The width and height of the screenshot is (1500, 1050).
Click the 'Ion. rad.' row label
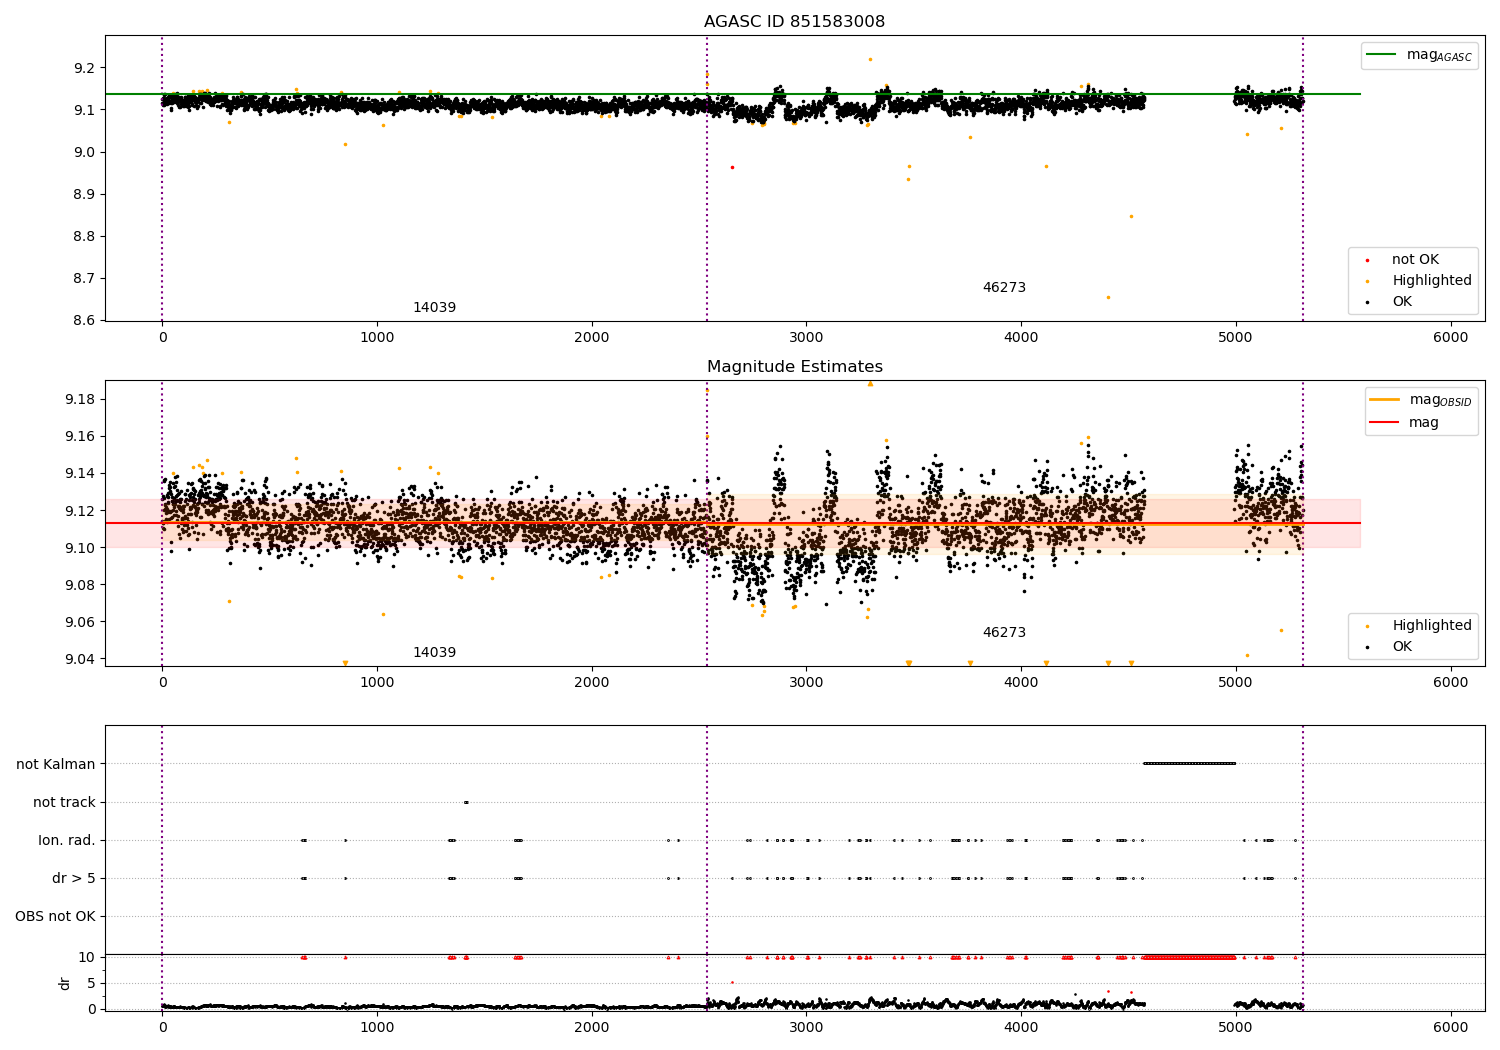pyautogui.click(x=67, y=841)
